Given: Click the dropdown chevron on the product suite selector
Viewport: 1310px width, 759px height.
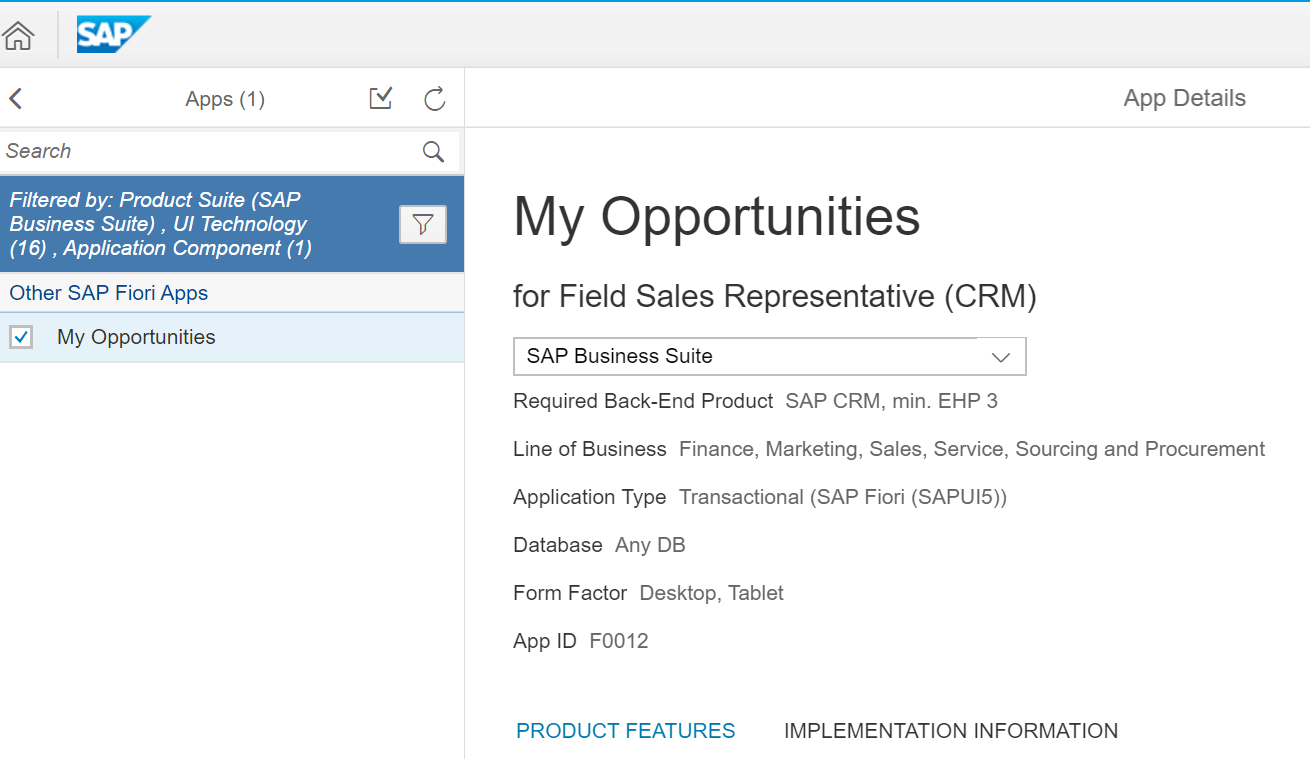Looking at the screenshot, I should pos(1002,356).
